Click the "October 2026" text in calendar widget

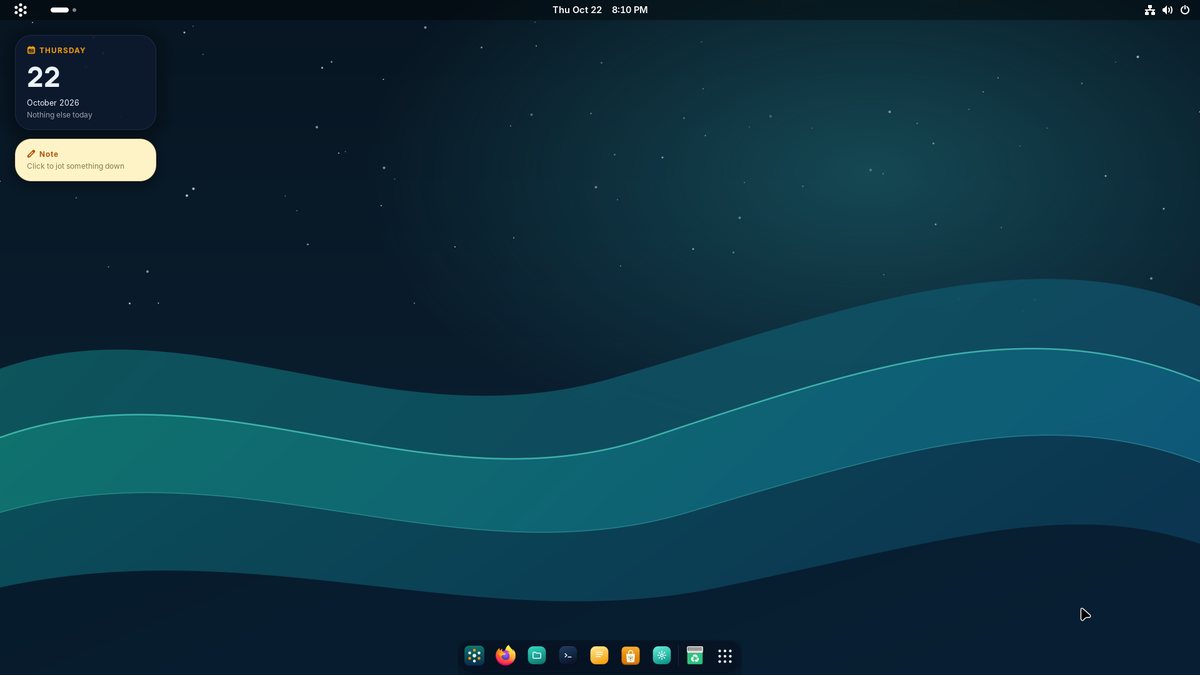(53, 103)
